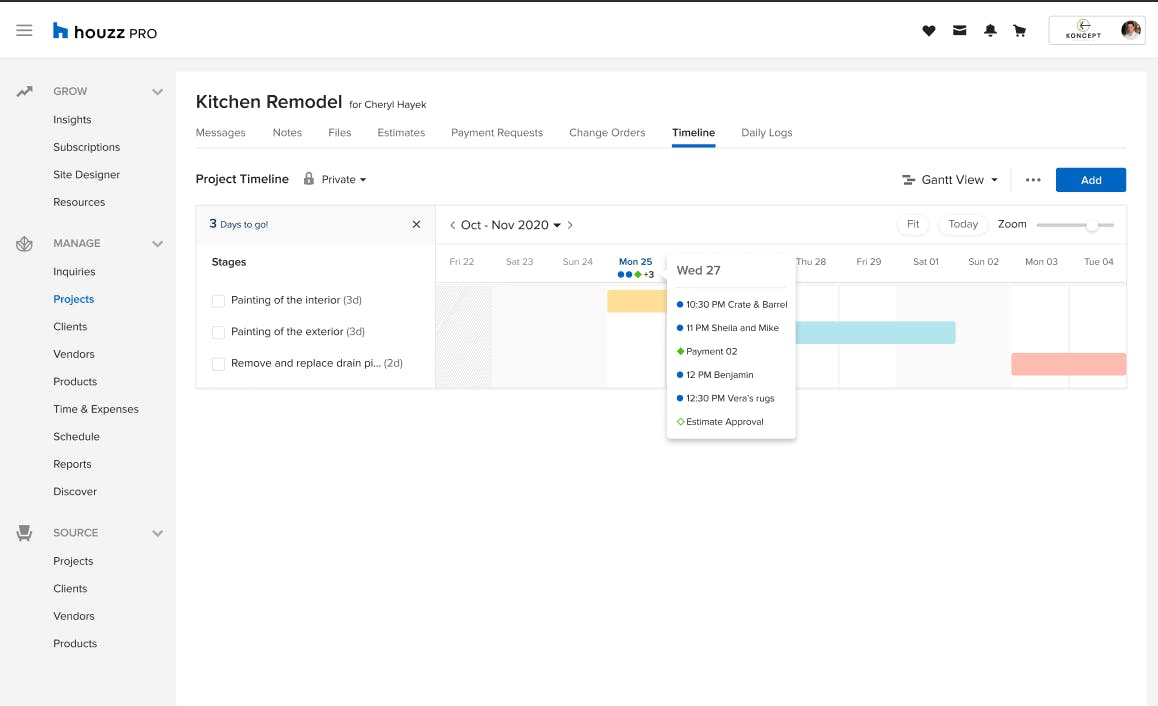This screenshot has height=706, width=1158.
Task: Click the Today button
Action: [x=962, y=225]
